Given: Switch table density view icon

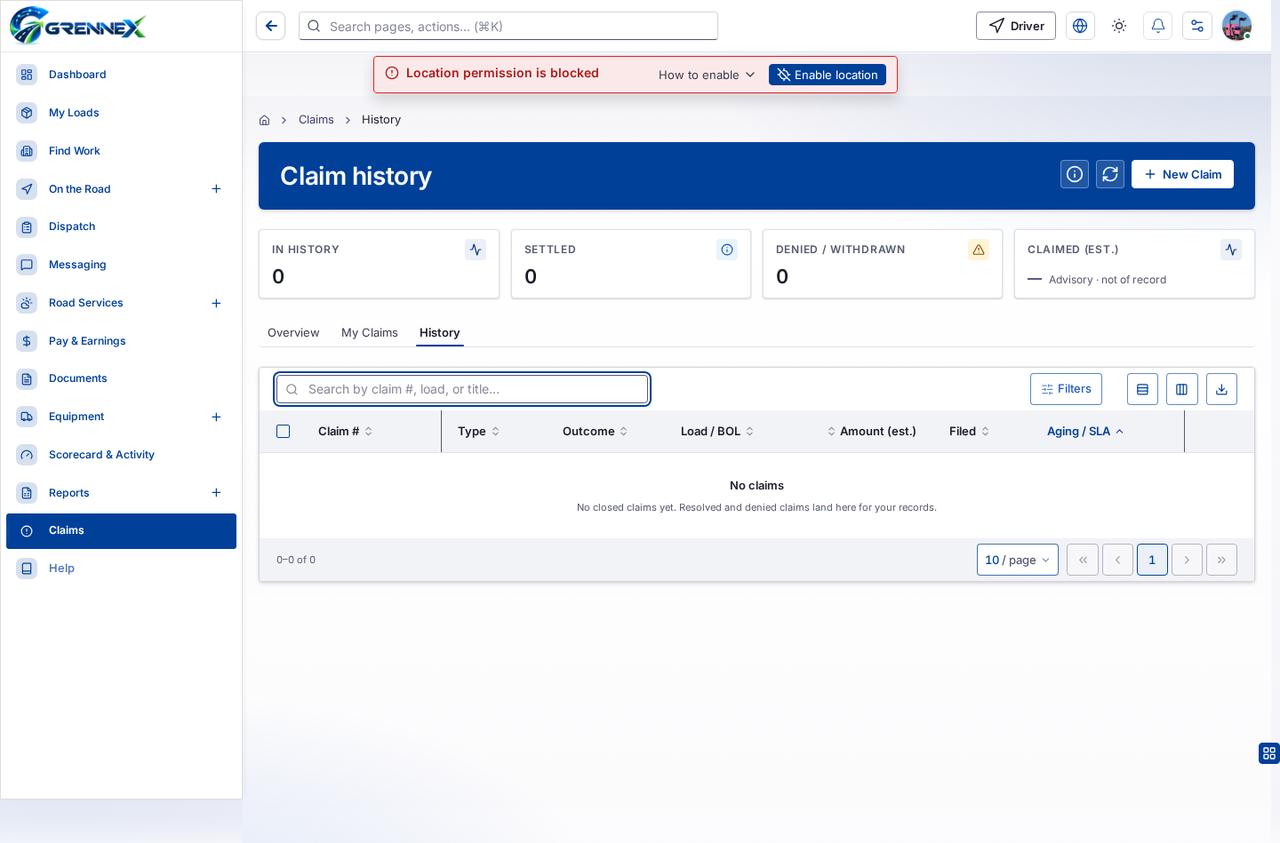Looking at the screenshot, I should pos(1142,389).
